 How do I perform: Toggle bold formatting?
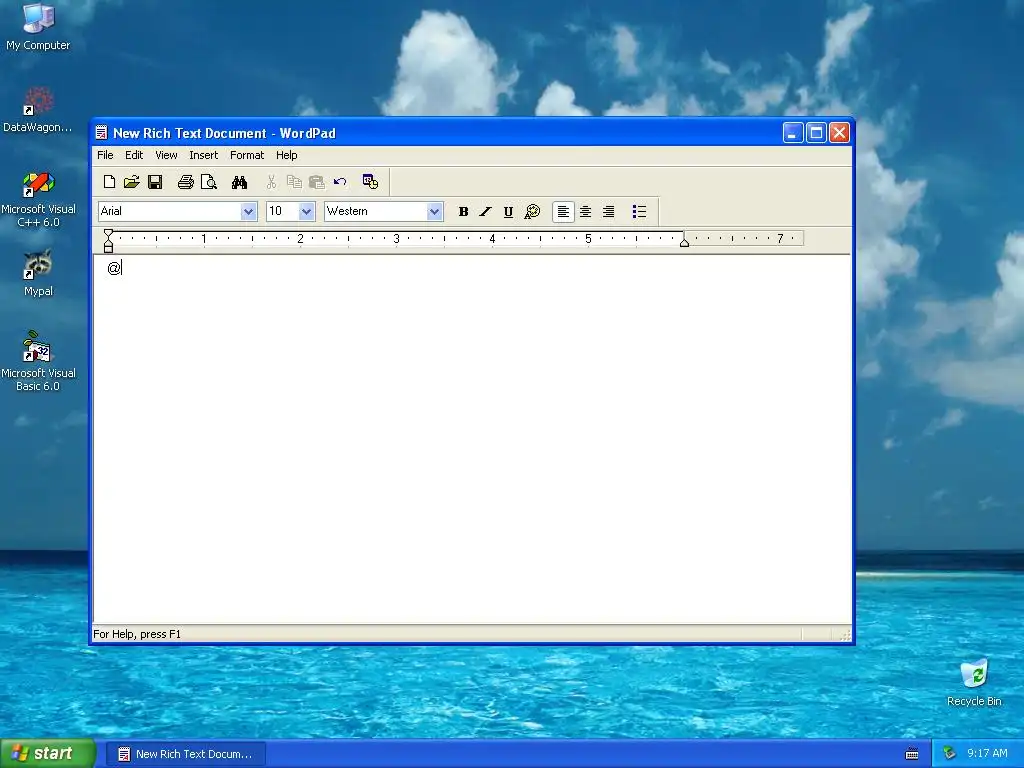coord(463,212)
